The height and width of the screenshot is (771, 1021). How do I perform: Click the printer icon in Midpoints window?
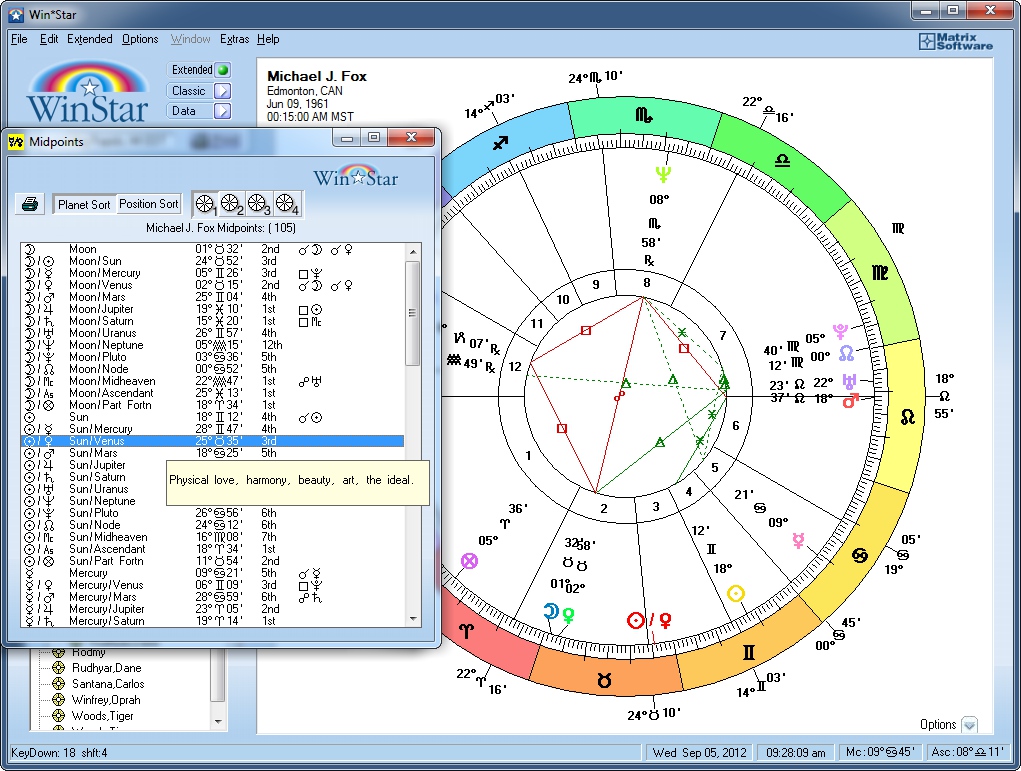[29, 204]
